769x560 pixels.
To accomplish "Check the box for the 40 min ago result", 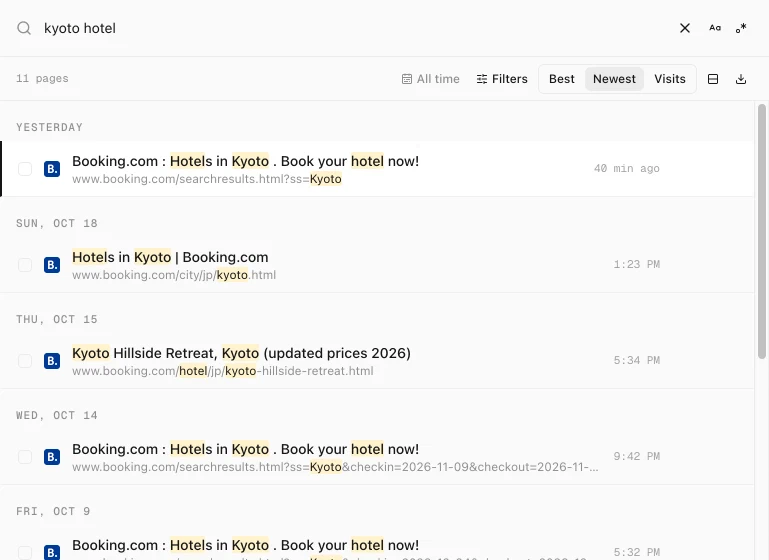I will point(25,169).
